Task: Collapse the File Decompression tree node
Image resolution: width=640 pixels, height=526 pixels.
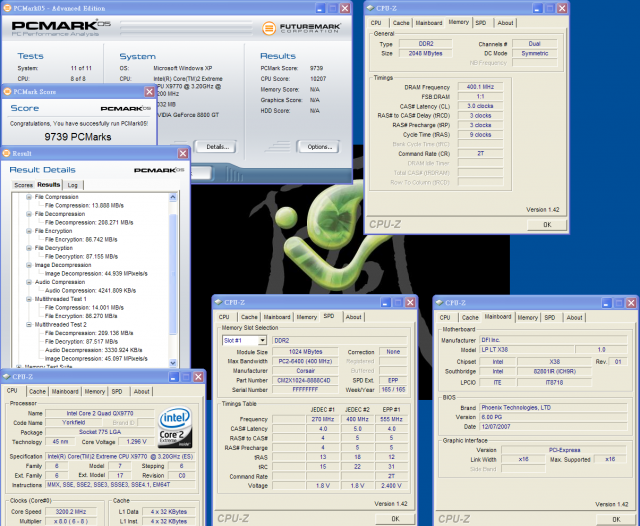Action: pyautogui.click(x=29, y=214)
